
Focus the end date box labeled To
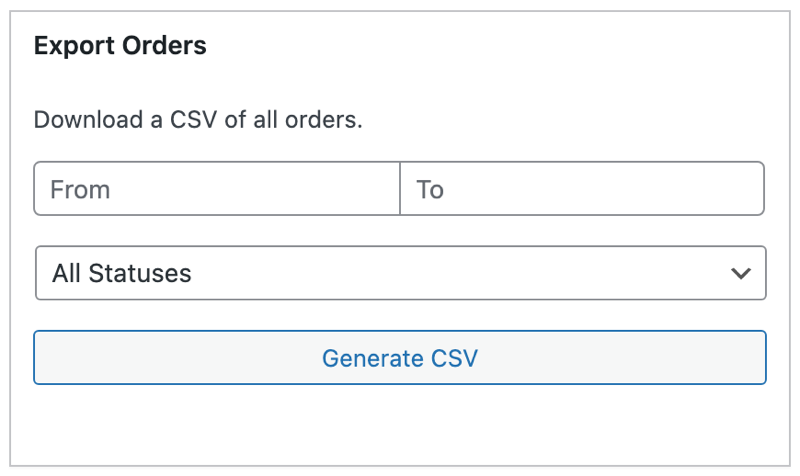[582, 189]
